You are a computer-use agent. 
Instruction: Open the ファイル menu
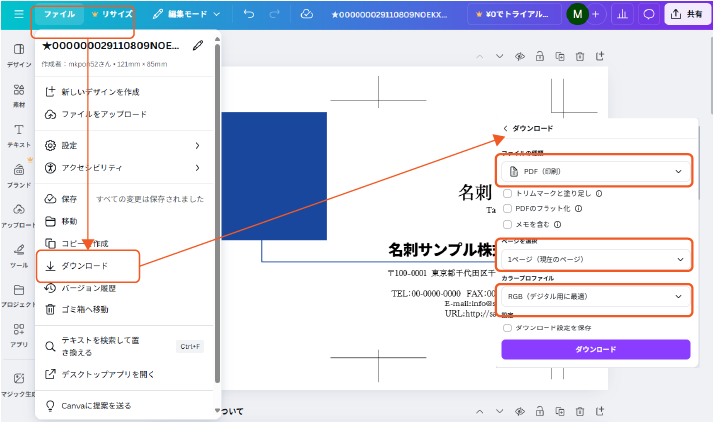(59, 14)
